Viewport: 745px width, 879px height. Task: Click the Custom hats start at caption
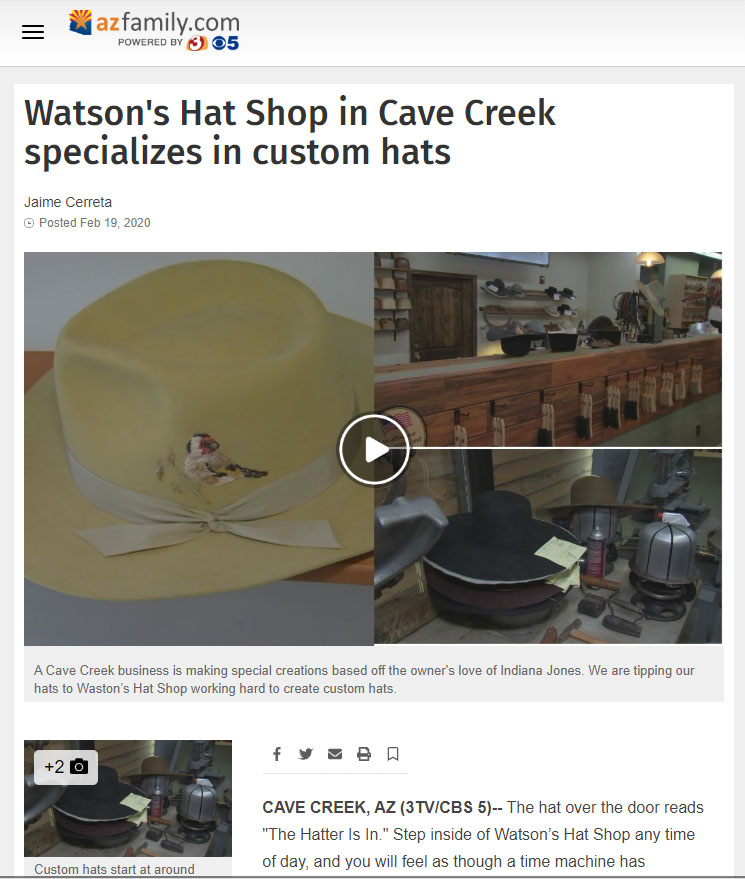(114, 869)
